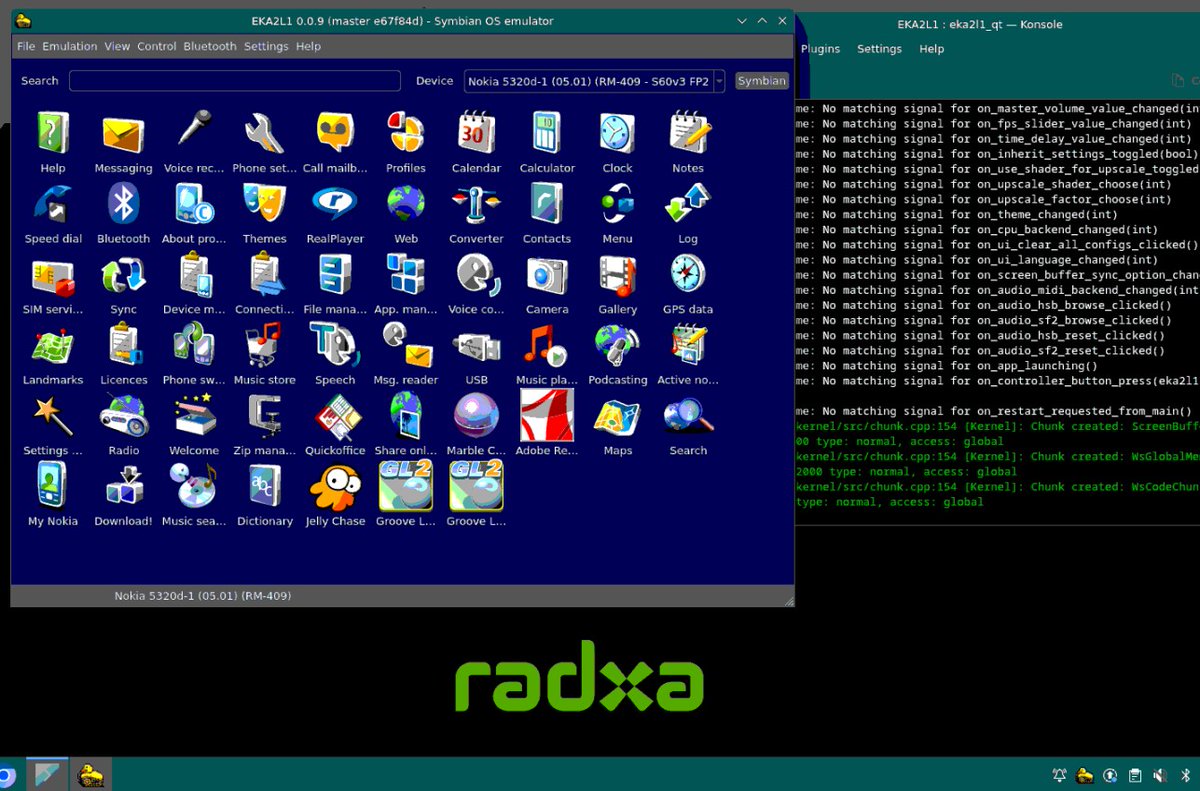Open the clipboard tray icon

[x=1135, y=775]
